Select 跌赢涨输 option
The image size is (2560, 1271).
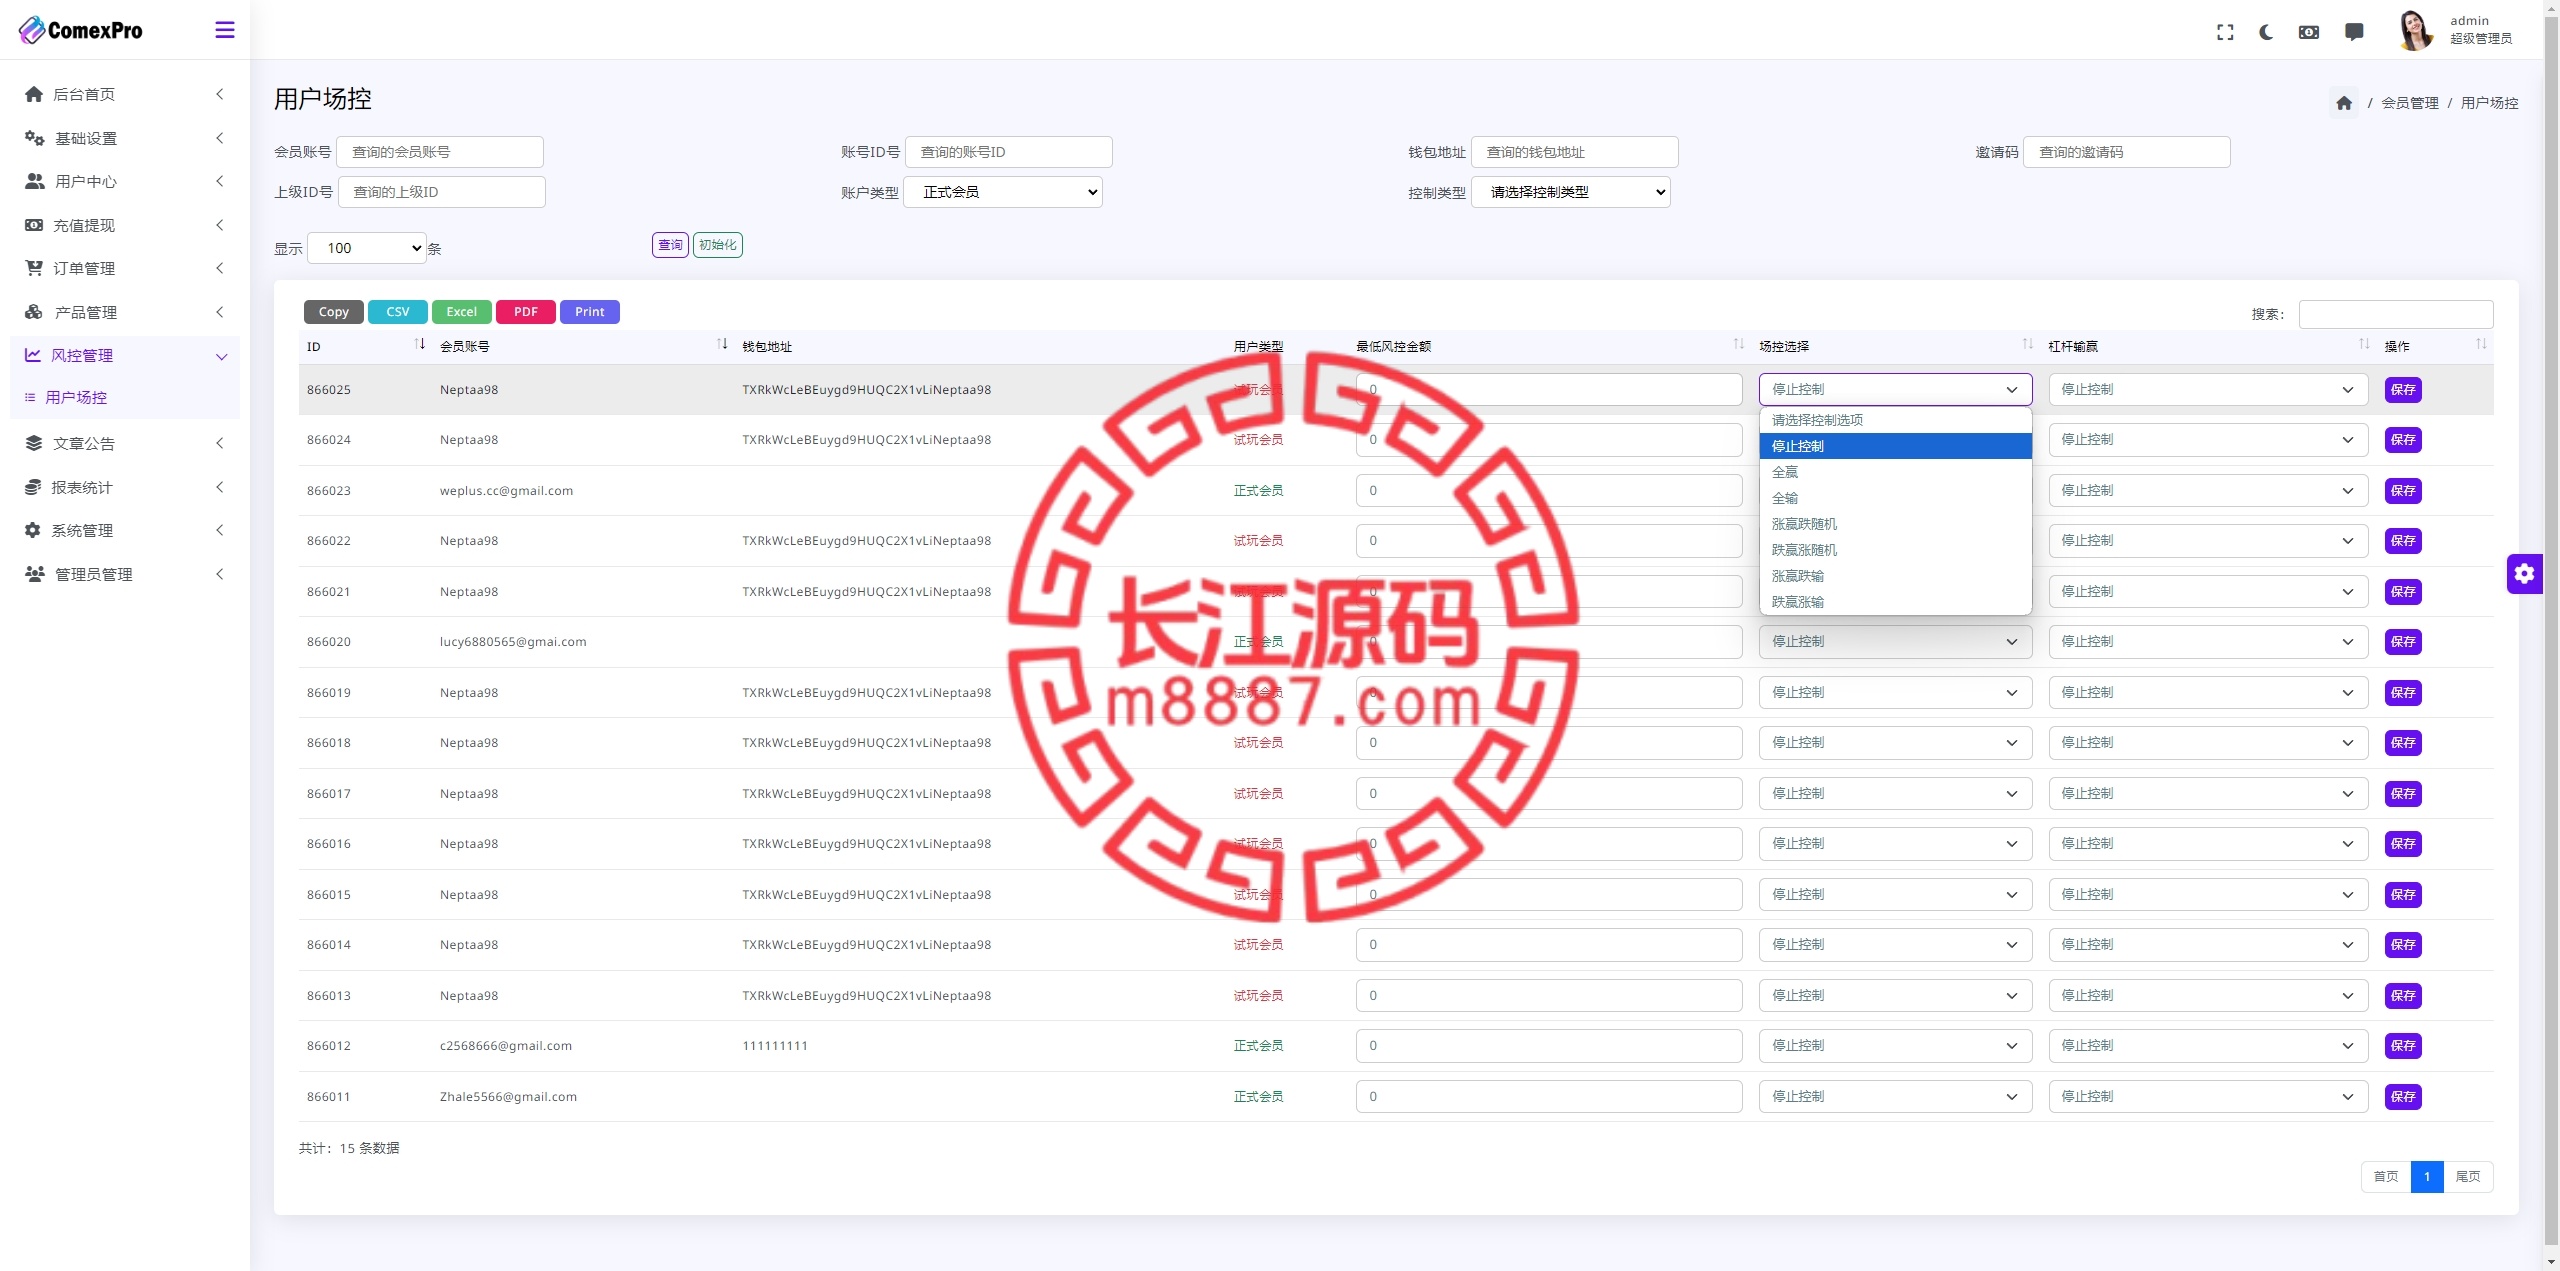pos(1895,602)
